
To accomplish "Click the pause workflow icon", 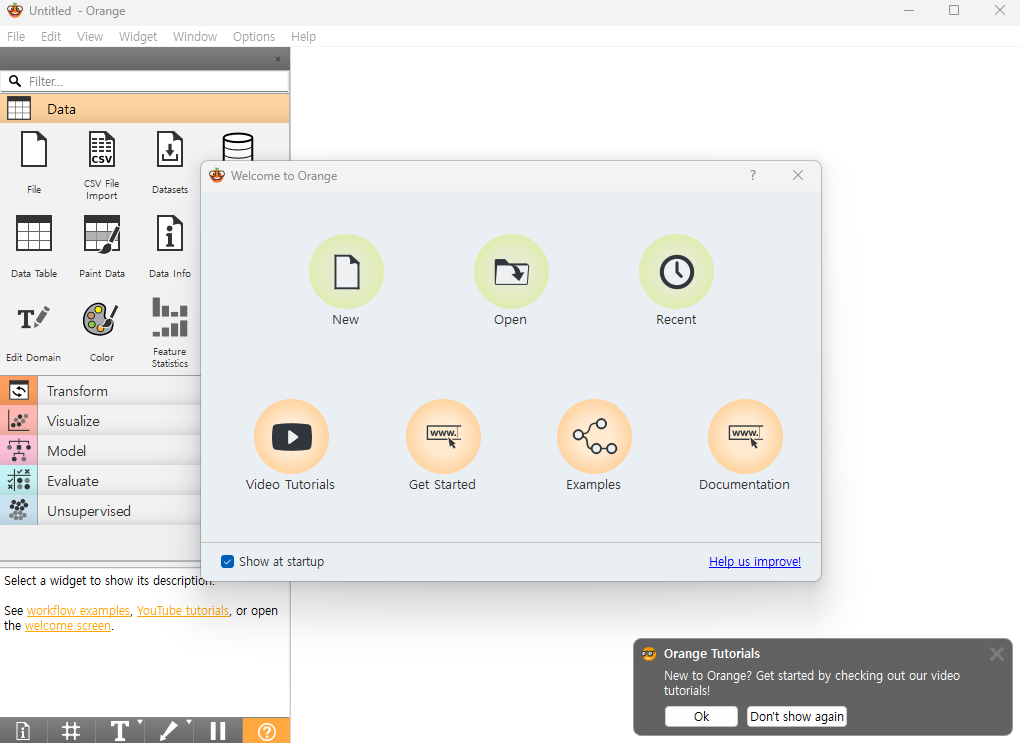I will 218,731.
